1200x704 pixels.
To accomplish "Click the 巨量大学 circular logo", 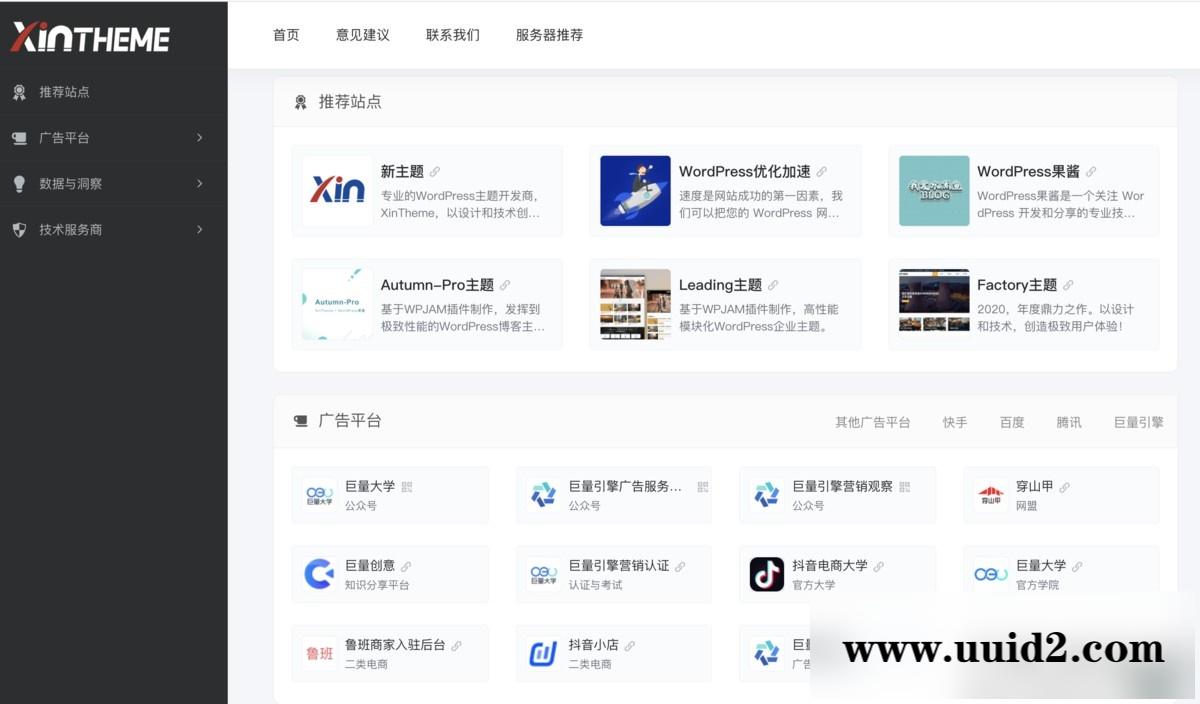I will coord(318,494).
